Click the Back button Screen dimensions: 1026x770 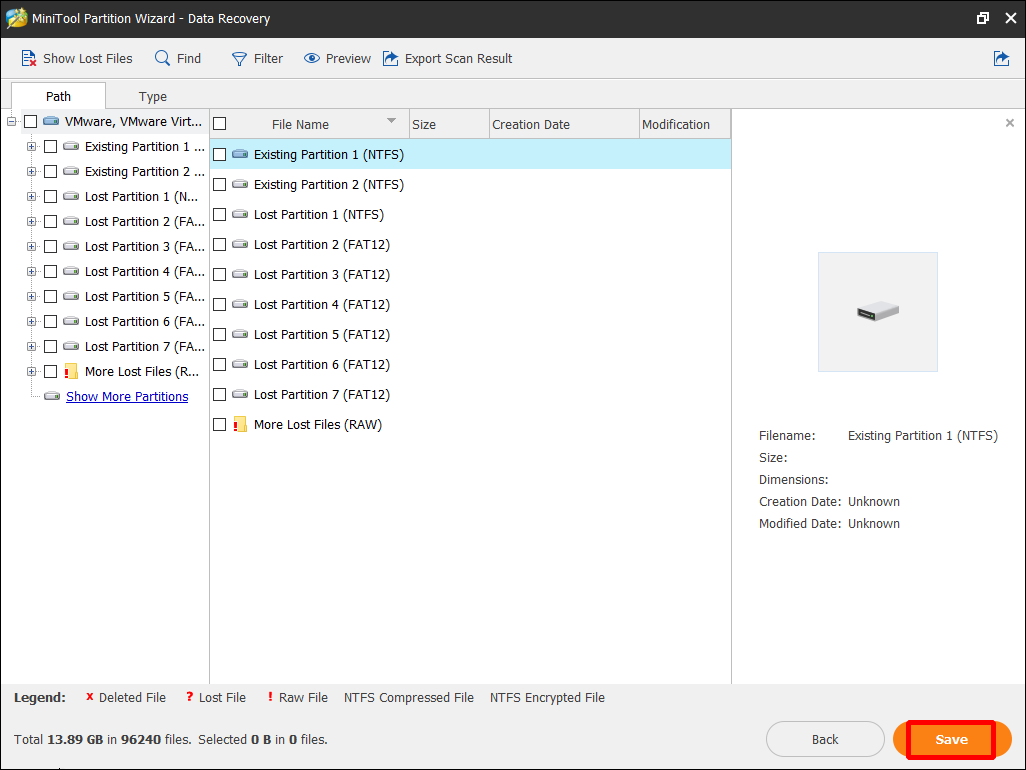[x=825, y=739]
